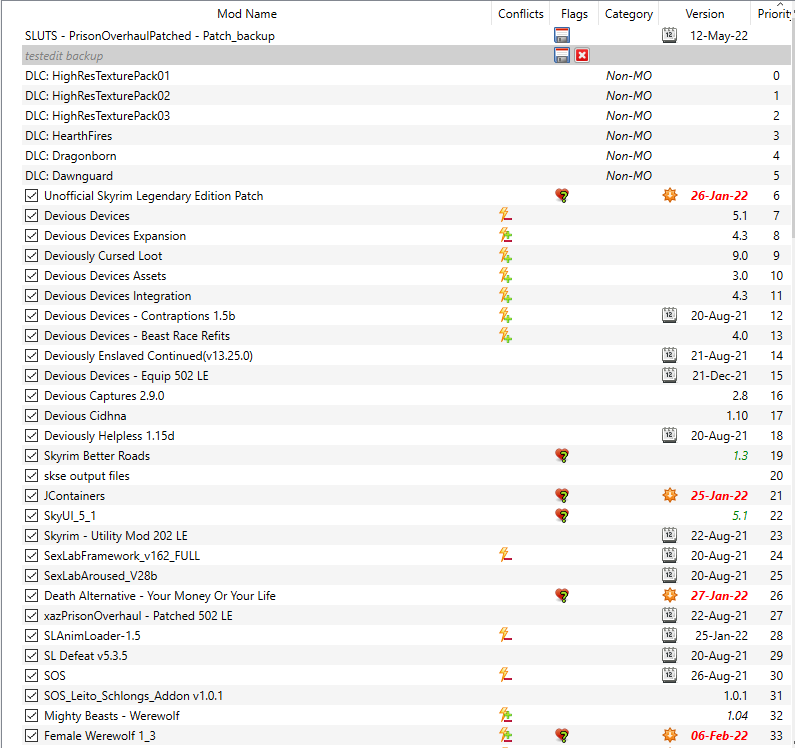Click the update star icon for JContainers
This screenshot has height=748, width=795.
click(x=670, y=495)
